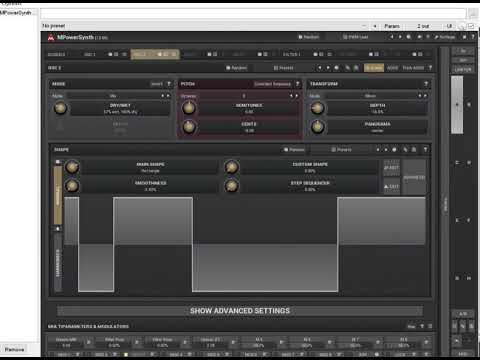Click the DRY/WET value field
Image resolution: width=480 pixels, height=360 pixels.
click(120, 109)
